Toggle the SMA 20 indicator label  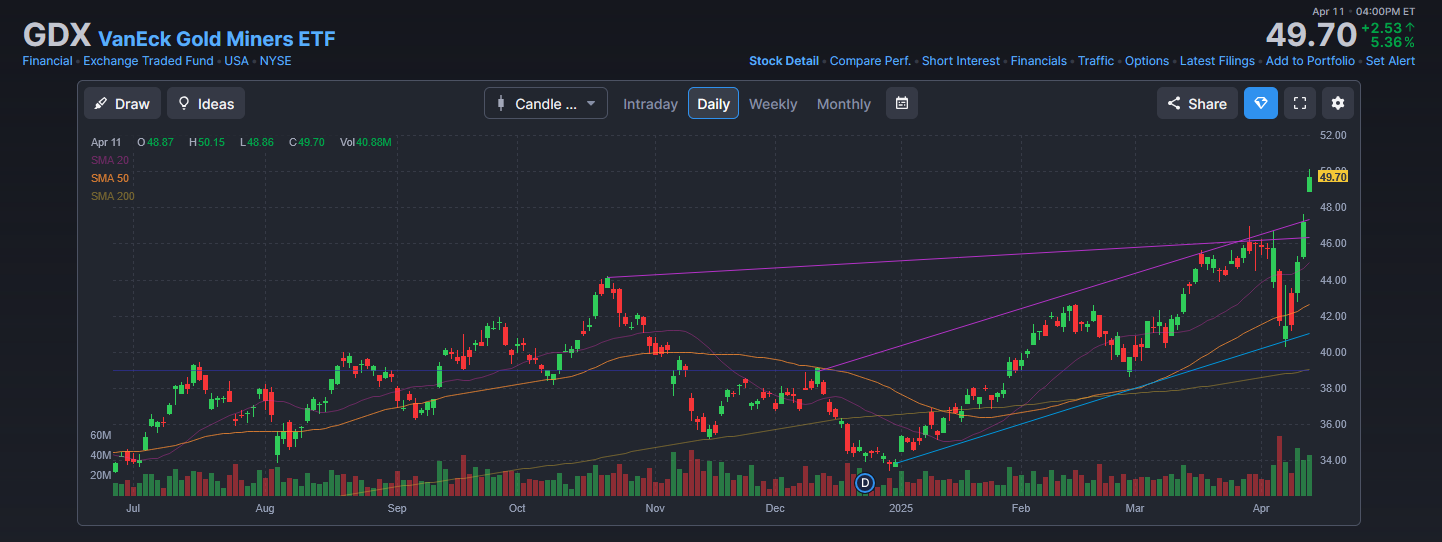click(109, 160)
